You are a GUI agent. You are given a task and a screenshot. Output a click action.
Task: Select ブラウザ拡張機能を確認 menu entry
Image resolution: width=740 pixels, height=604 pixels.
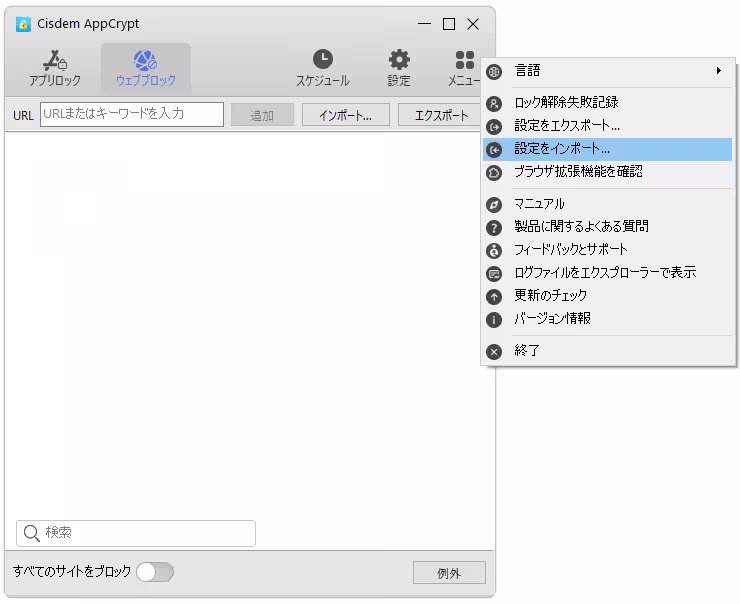pyautogui.click(x=608, y=172)
